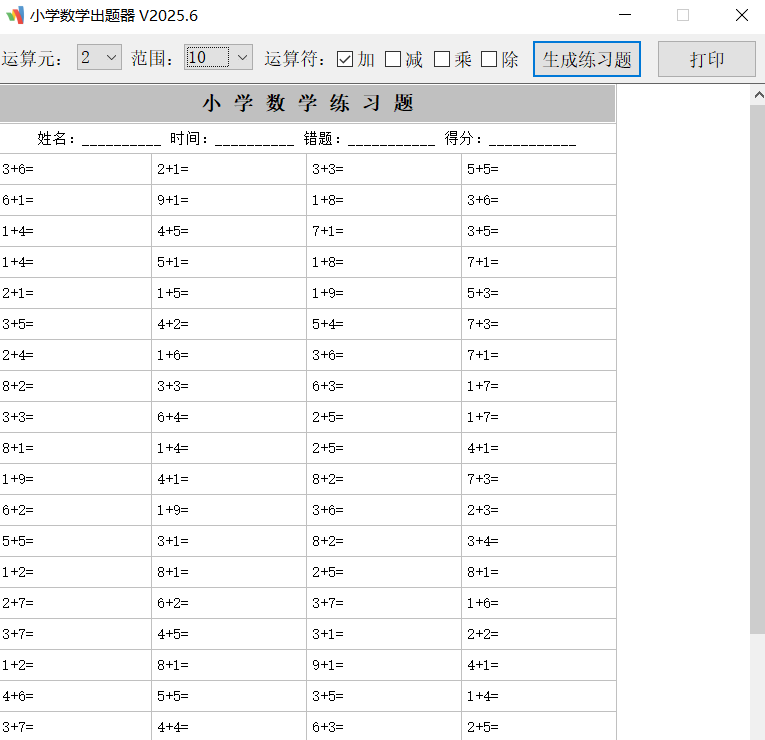The image size is (765, 740).
Task: Click the 小学数学练习题 worksheet title
Action: pyautogui.click(x=308, y=103)
